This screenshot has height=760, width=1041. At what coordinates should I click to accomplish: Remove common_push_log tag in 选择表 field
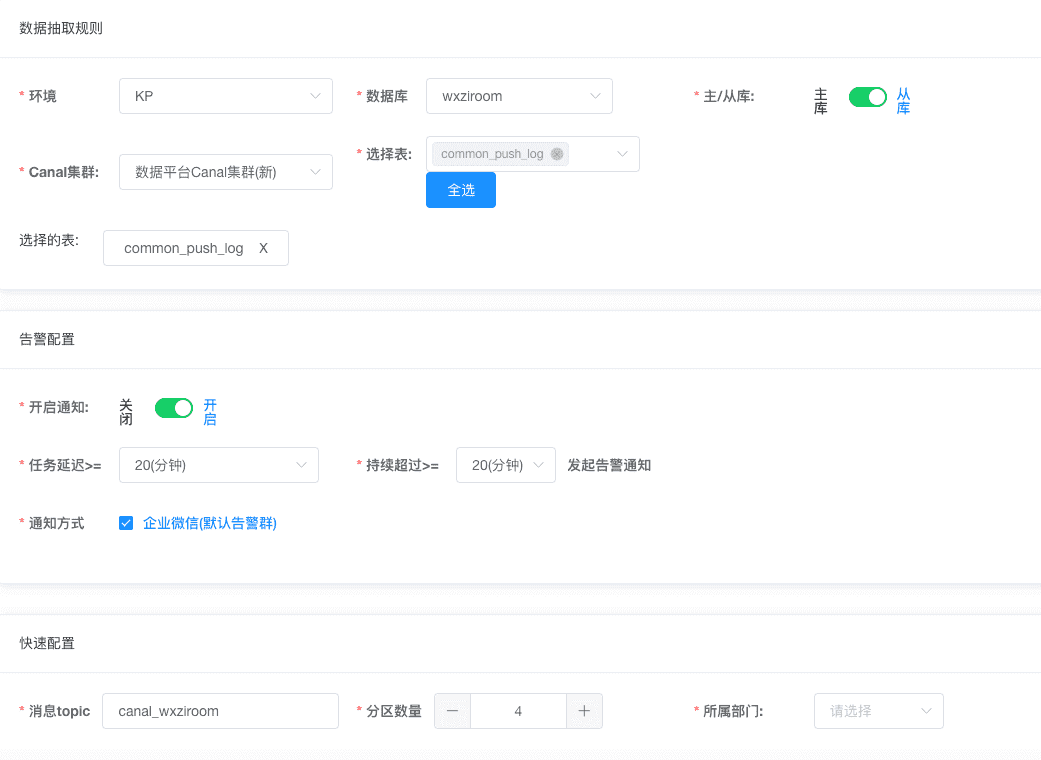pyautogui.click(x=557, y=154)
